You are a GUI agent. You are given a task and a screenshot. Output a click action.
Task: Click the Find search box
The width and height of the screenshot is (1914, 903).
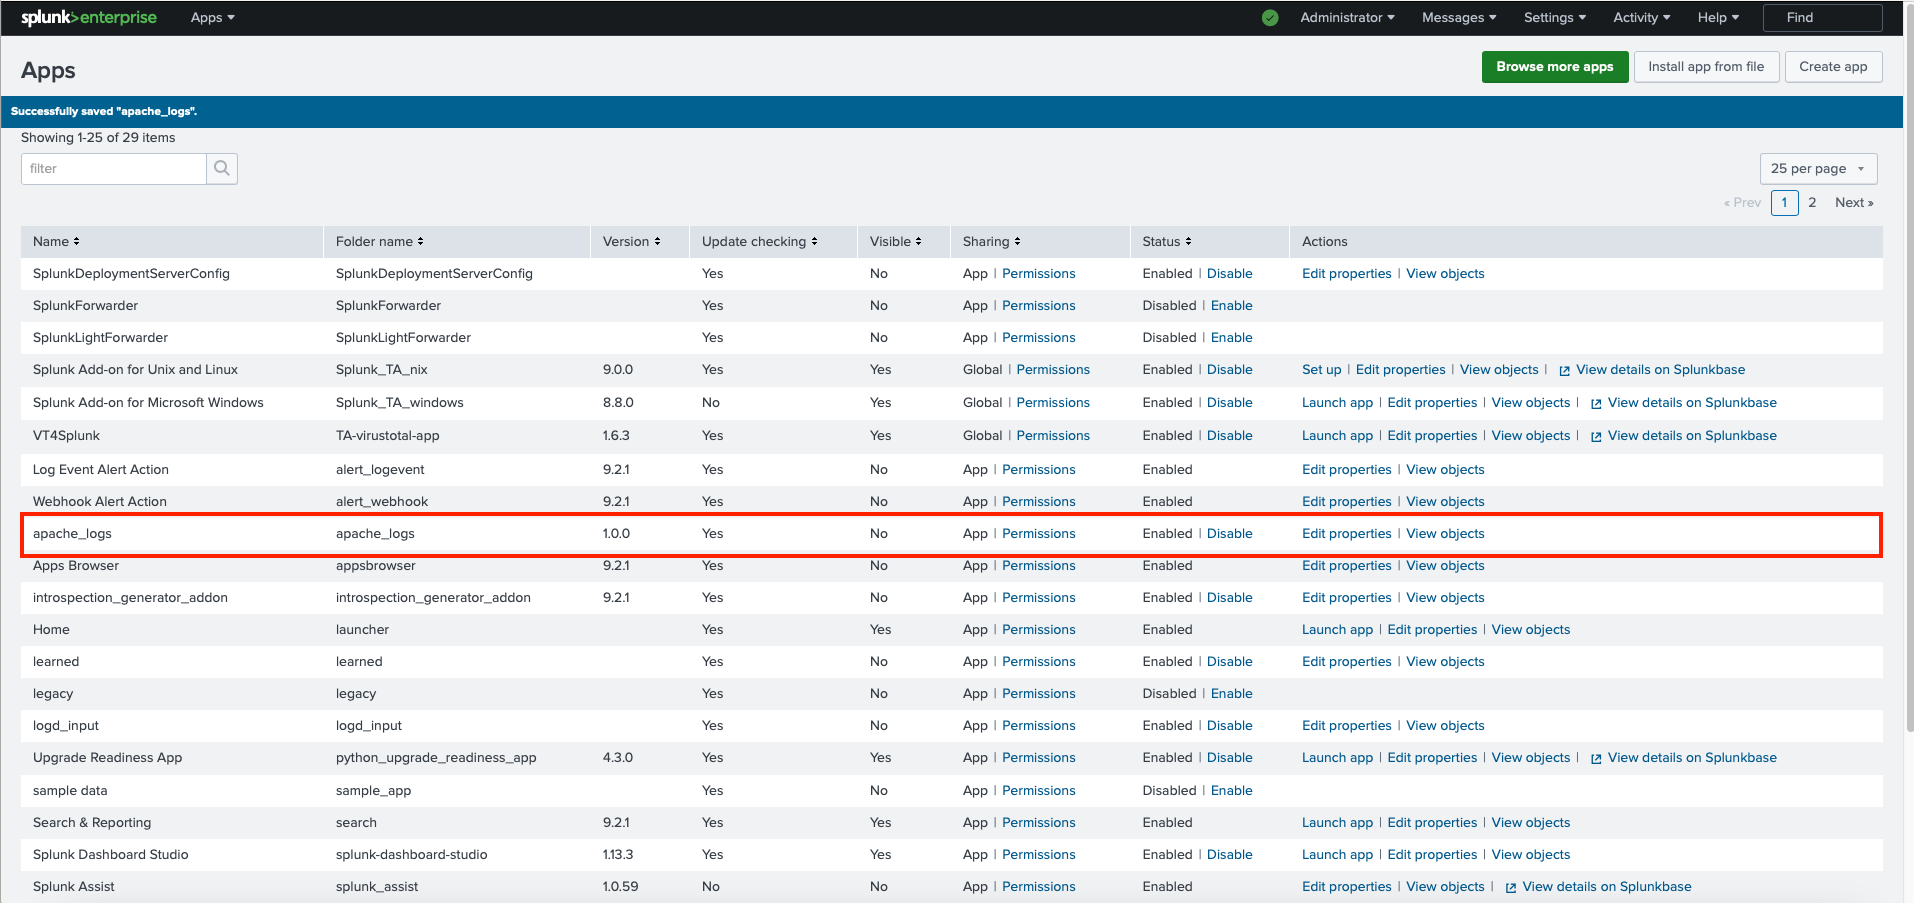click(1822, 17)
